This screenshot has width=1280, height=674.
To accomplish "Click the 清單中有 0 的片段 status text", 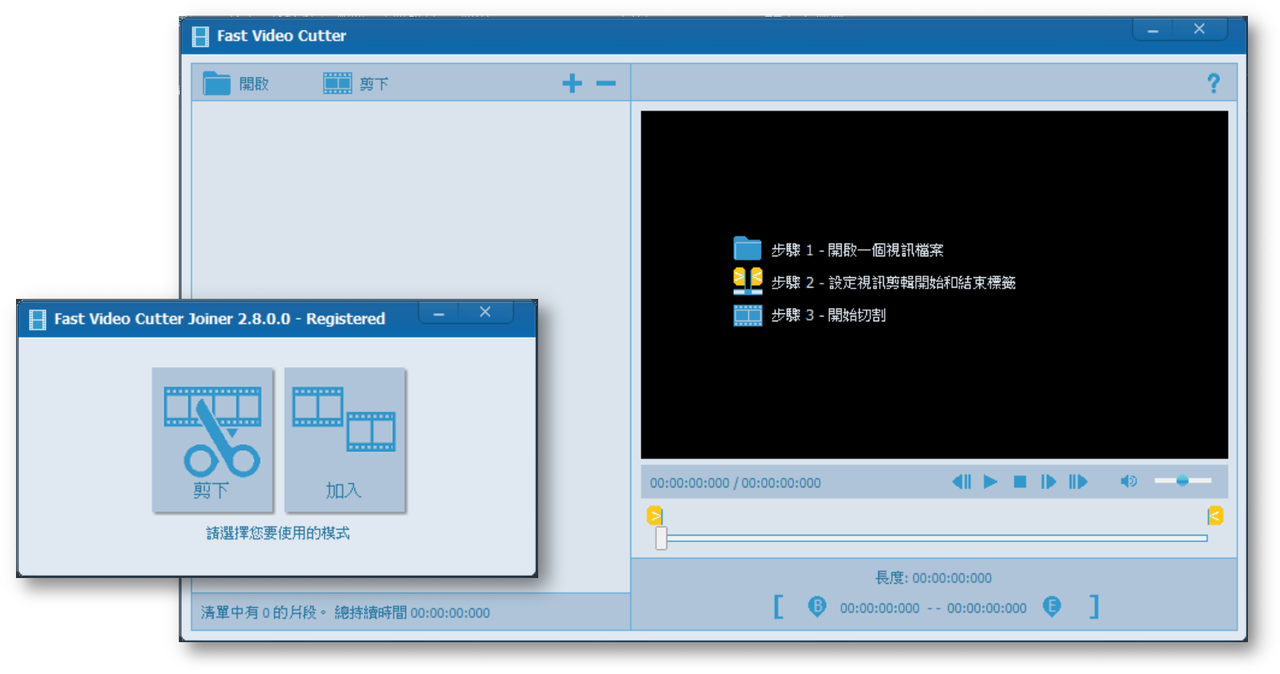I will pyautogui.click(x=264, y=613).
